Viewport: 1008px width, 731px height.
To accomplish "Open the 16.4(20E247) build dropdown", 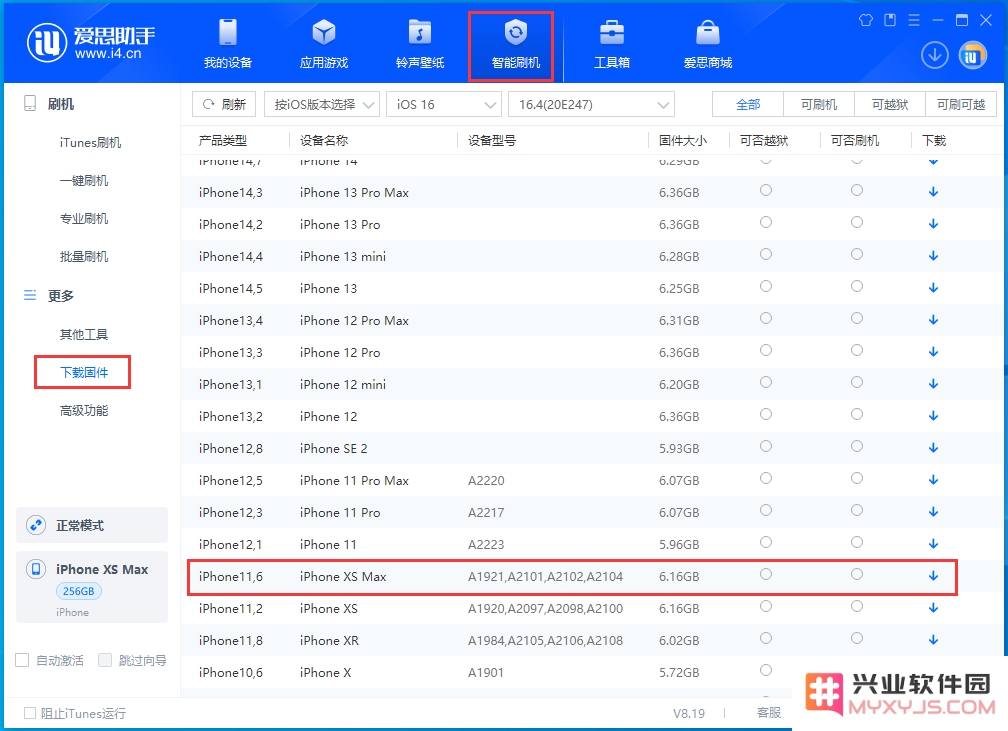I will [x=591, y=104].
